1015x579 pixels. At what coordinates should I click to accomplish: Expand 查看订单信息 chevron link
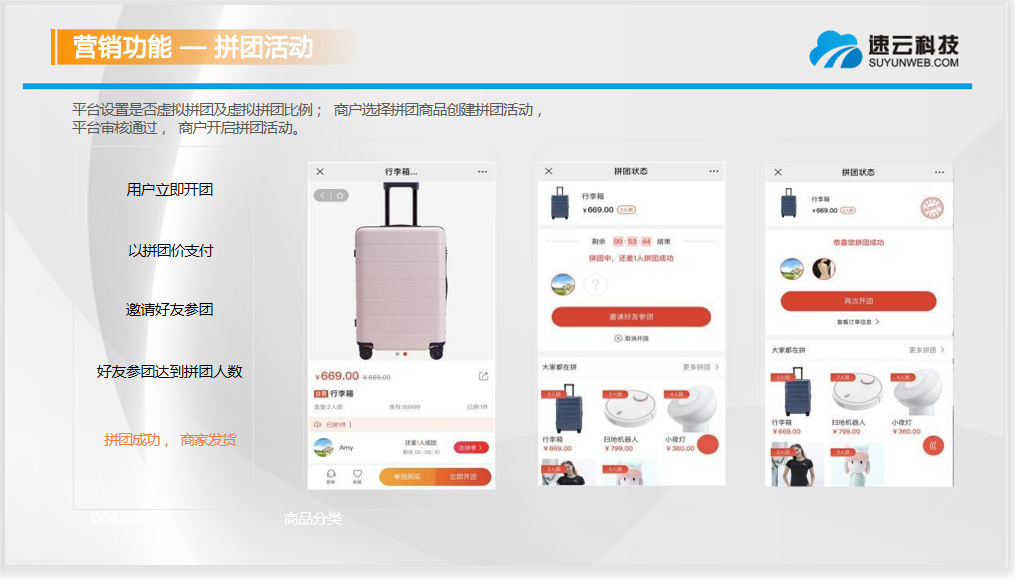858,322
